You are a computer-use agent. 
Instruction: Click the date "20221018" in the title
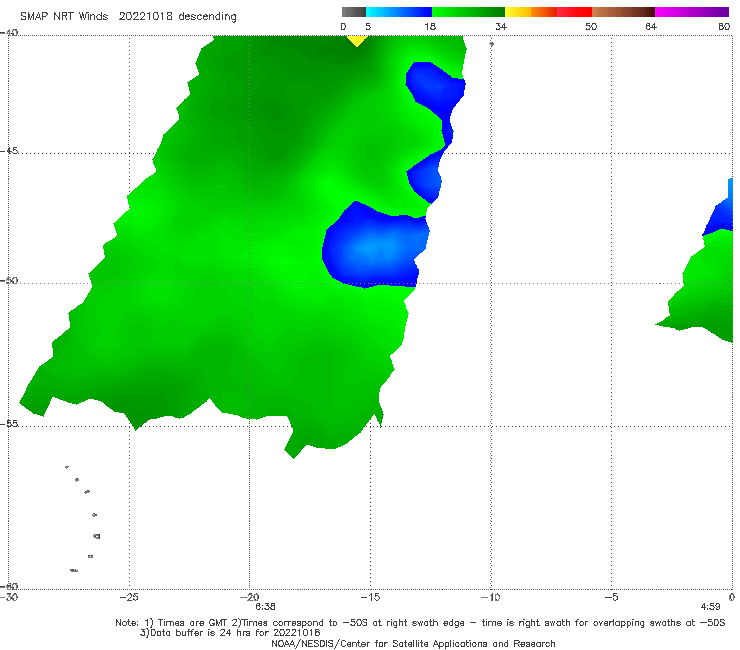pyautogui.click(x=145, y=16)
